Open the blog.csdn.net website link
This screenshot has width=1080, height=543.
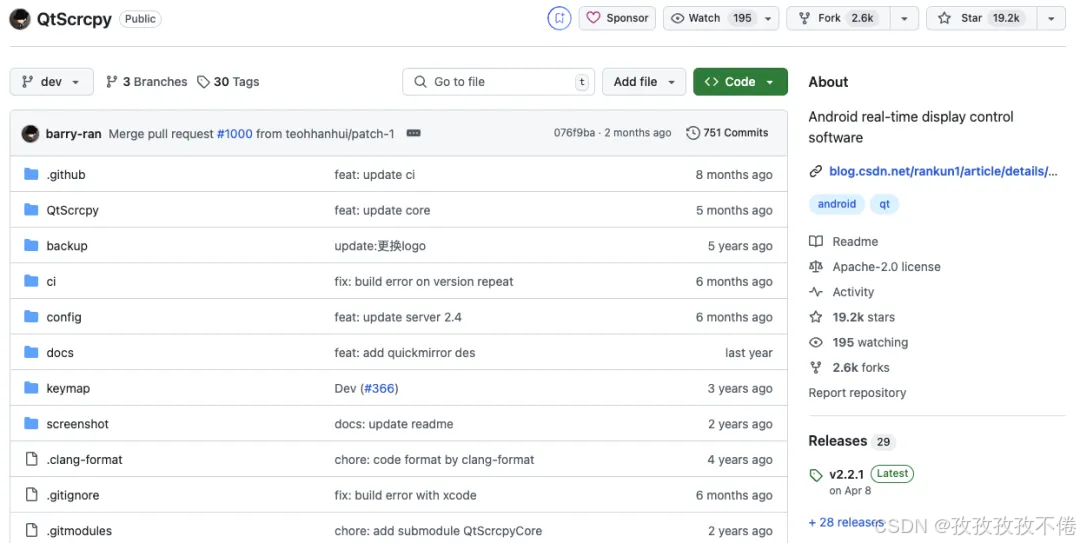[x=943, y=171]
